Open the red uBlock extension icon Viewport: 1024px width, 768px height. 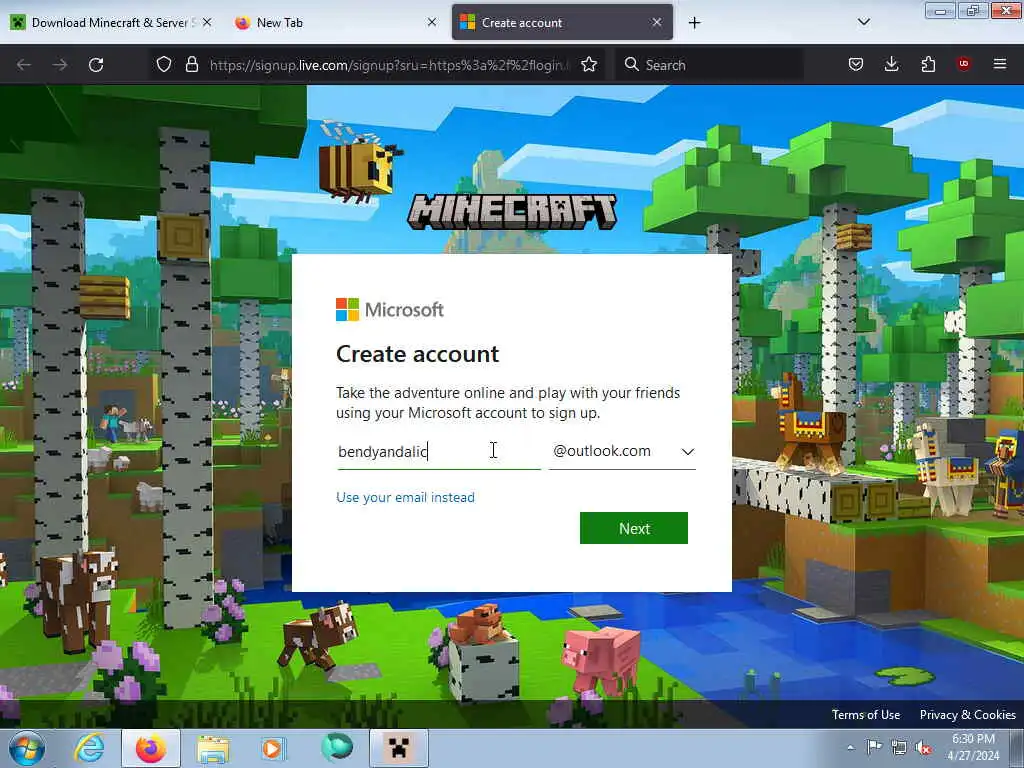[963, 64]
